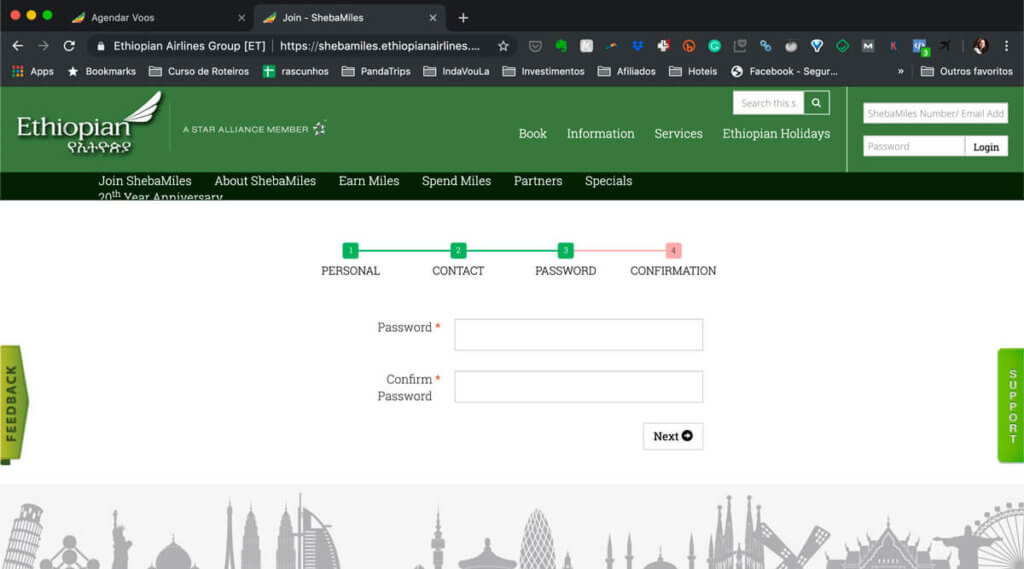Viewport: 1024px width, 569px height.
Task: Bookmark this page with the star icon
Action: click(x=503, y=46)
